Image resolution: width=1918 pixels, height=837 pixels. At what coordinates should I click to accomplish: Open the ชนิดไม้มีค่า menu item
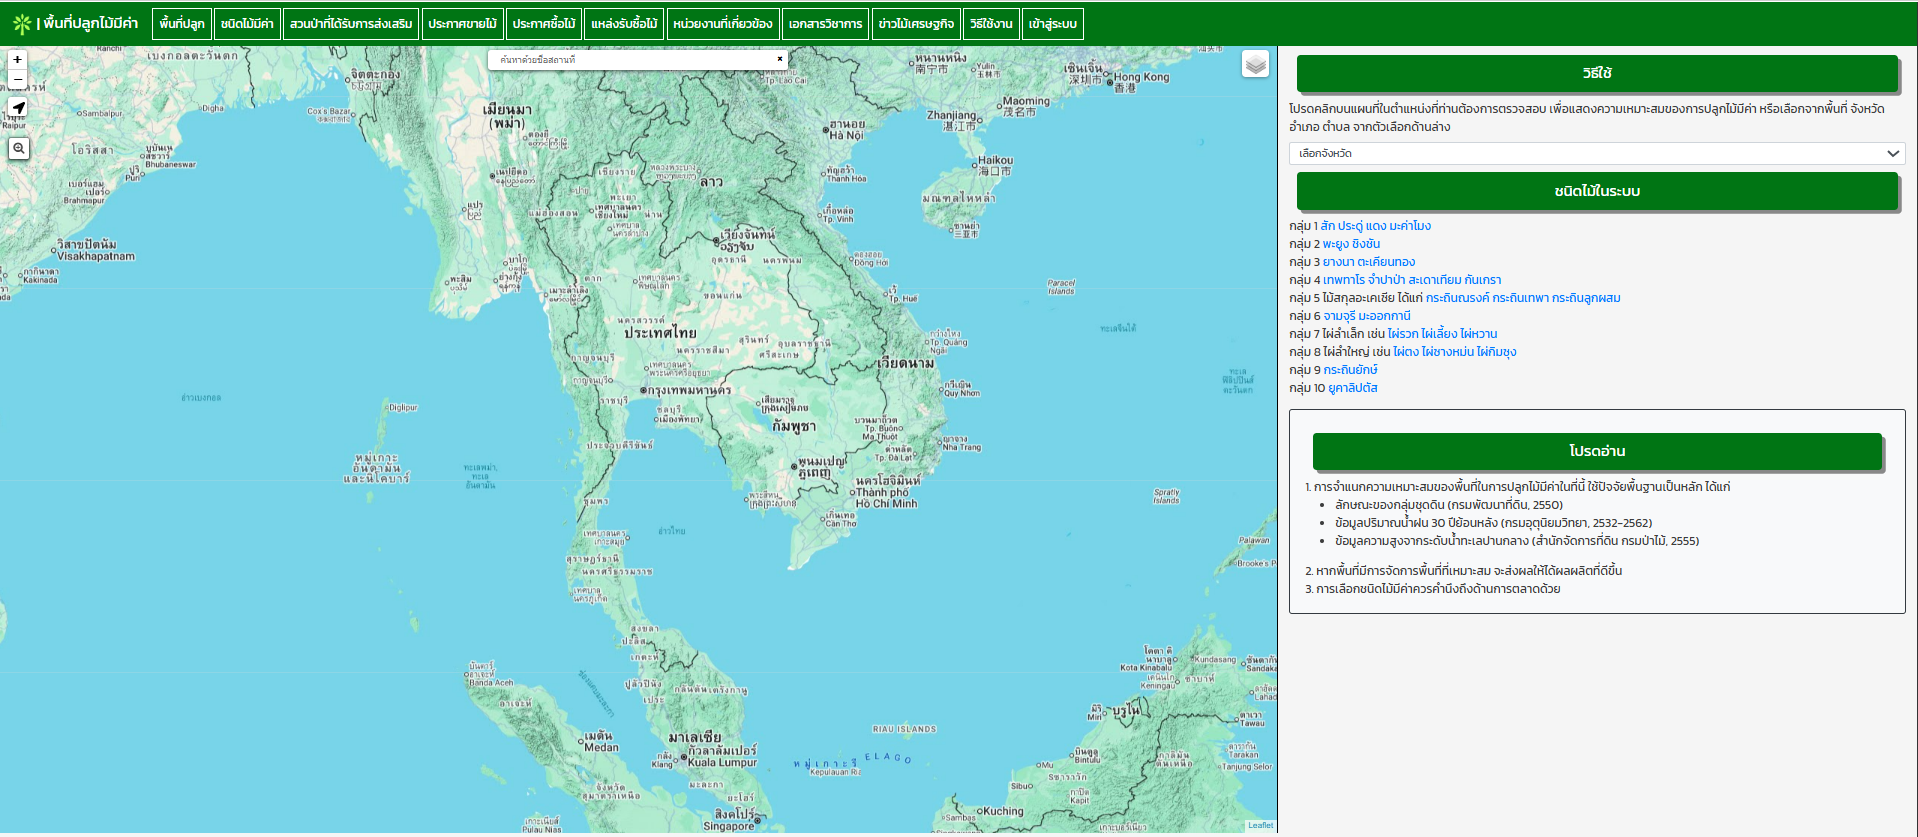[x=247, y=24]
